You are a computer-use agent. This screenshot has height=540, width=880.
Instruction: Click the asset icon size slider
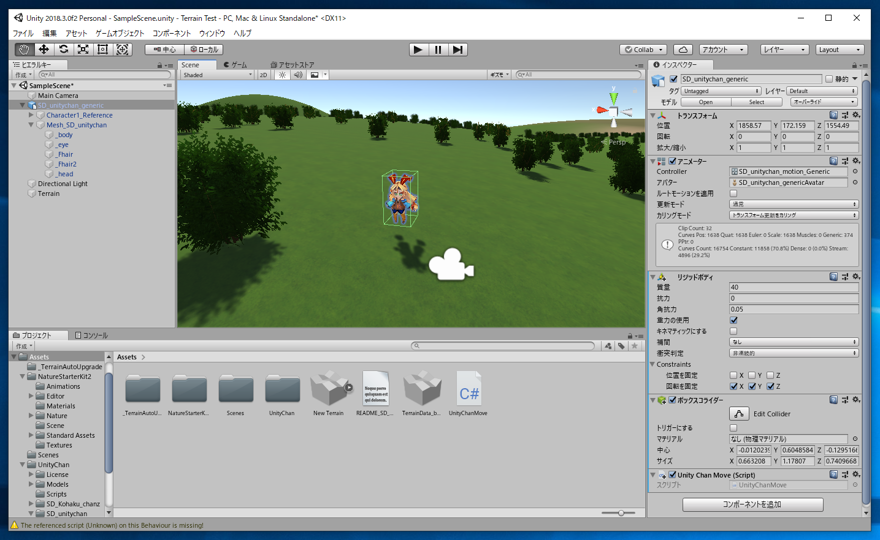[620, 513]
